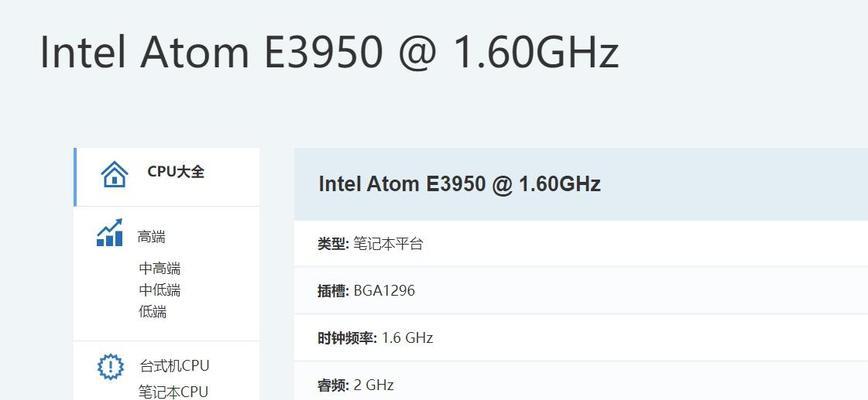Click the large Intel Atom E3950 page title
Viewport: 868px width, 400px height.
coord(329,51)
